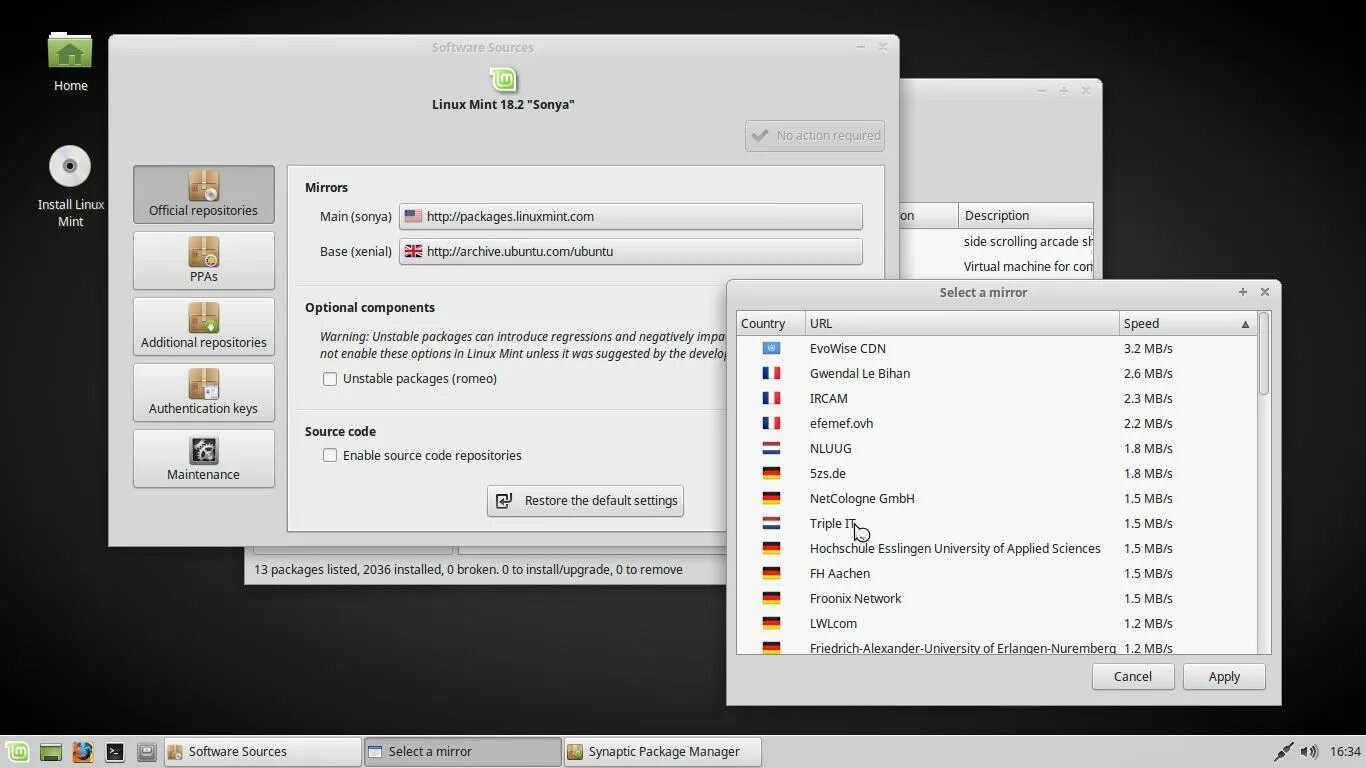Select the 5zs.de mirror

coord(996,473)
